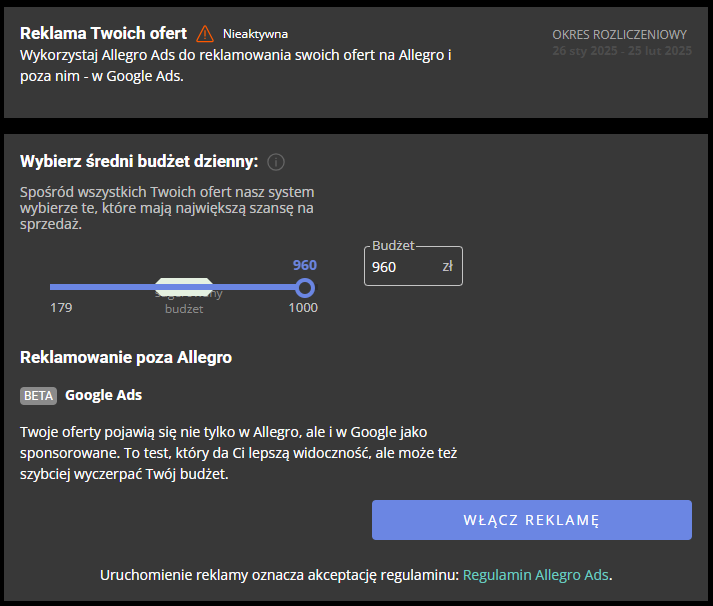713x606 pixels.
Task: Click the billing date range 26 sty 2025 - 25 lut 2025
Action: coord(622,50)
